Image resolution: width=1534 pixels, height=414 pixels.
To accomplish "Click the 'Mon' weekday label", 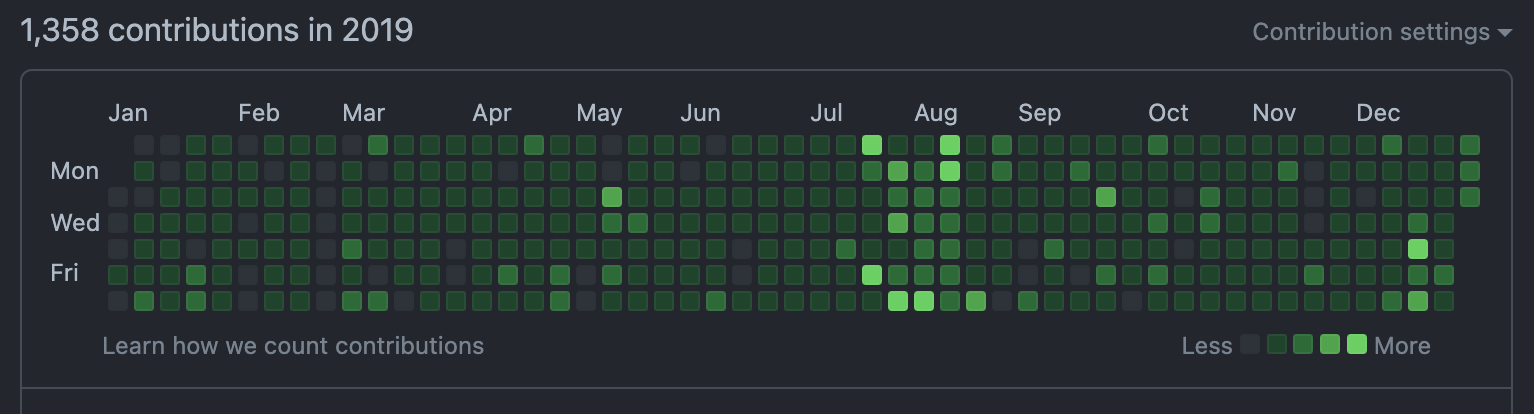I will (75, 171).
